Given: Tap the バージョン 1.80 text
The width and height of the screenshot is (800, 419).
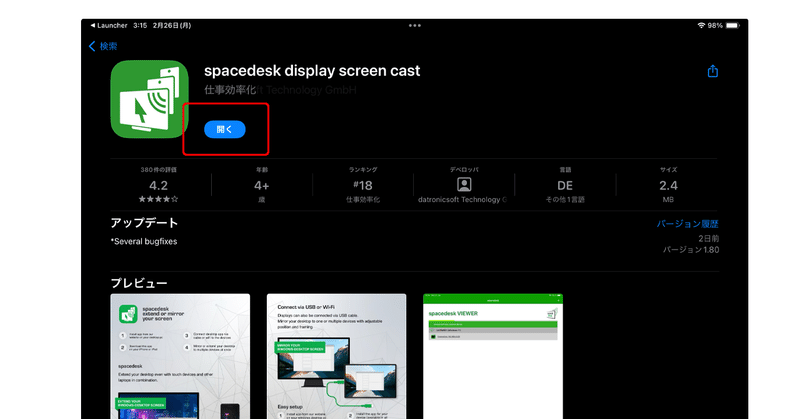Looking at the screenshot, I should point(691,250).
